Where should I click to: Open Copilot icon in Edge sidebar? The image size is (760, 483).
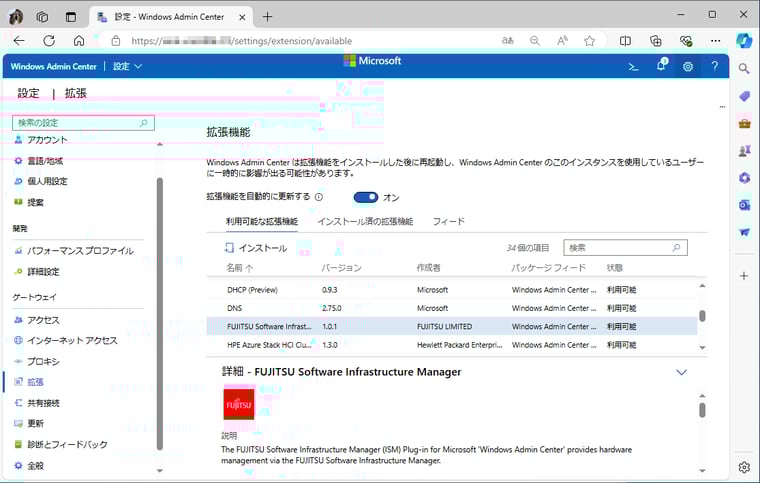pyautogui.click(x=744, y=41)
